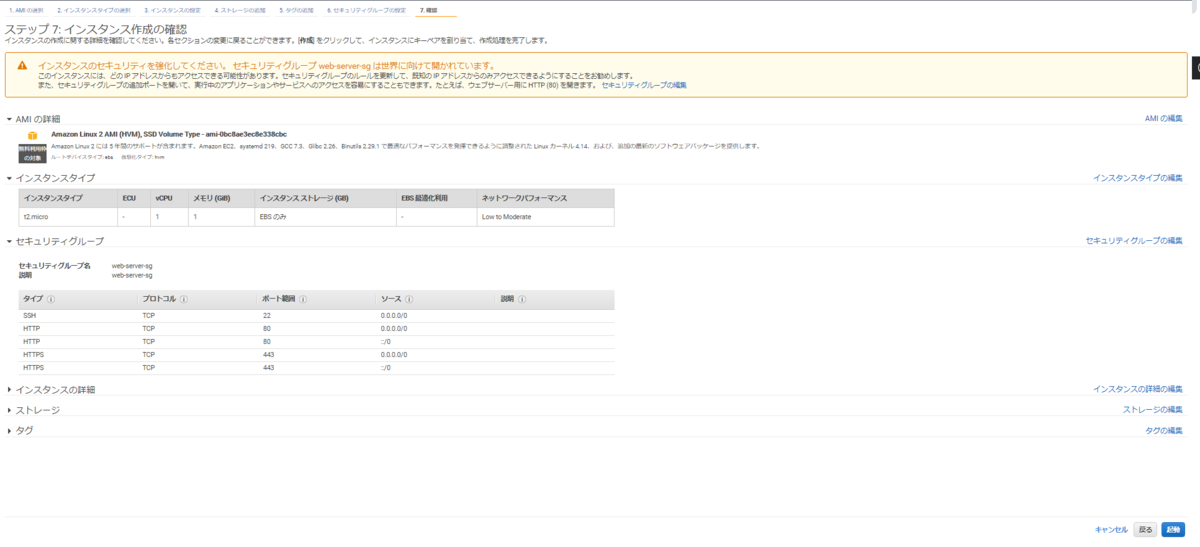Screen dimensions: 1200x547
Task: Expand the タグ section
Action: pos(10,430)
